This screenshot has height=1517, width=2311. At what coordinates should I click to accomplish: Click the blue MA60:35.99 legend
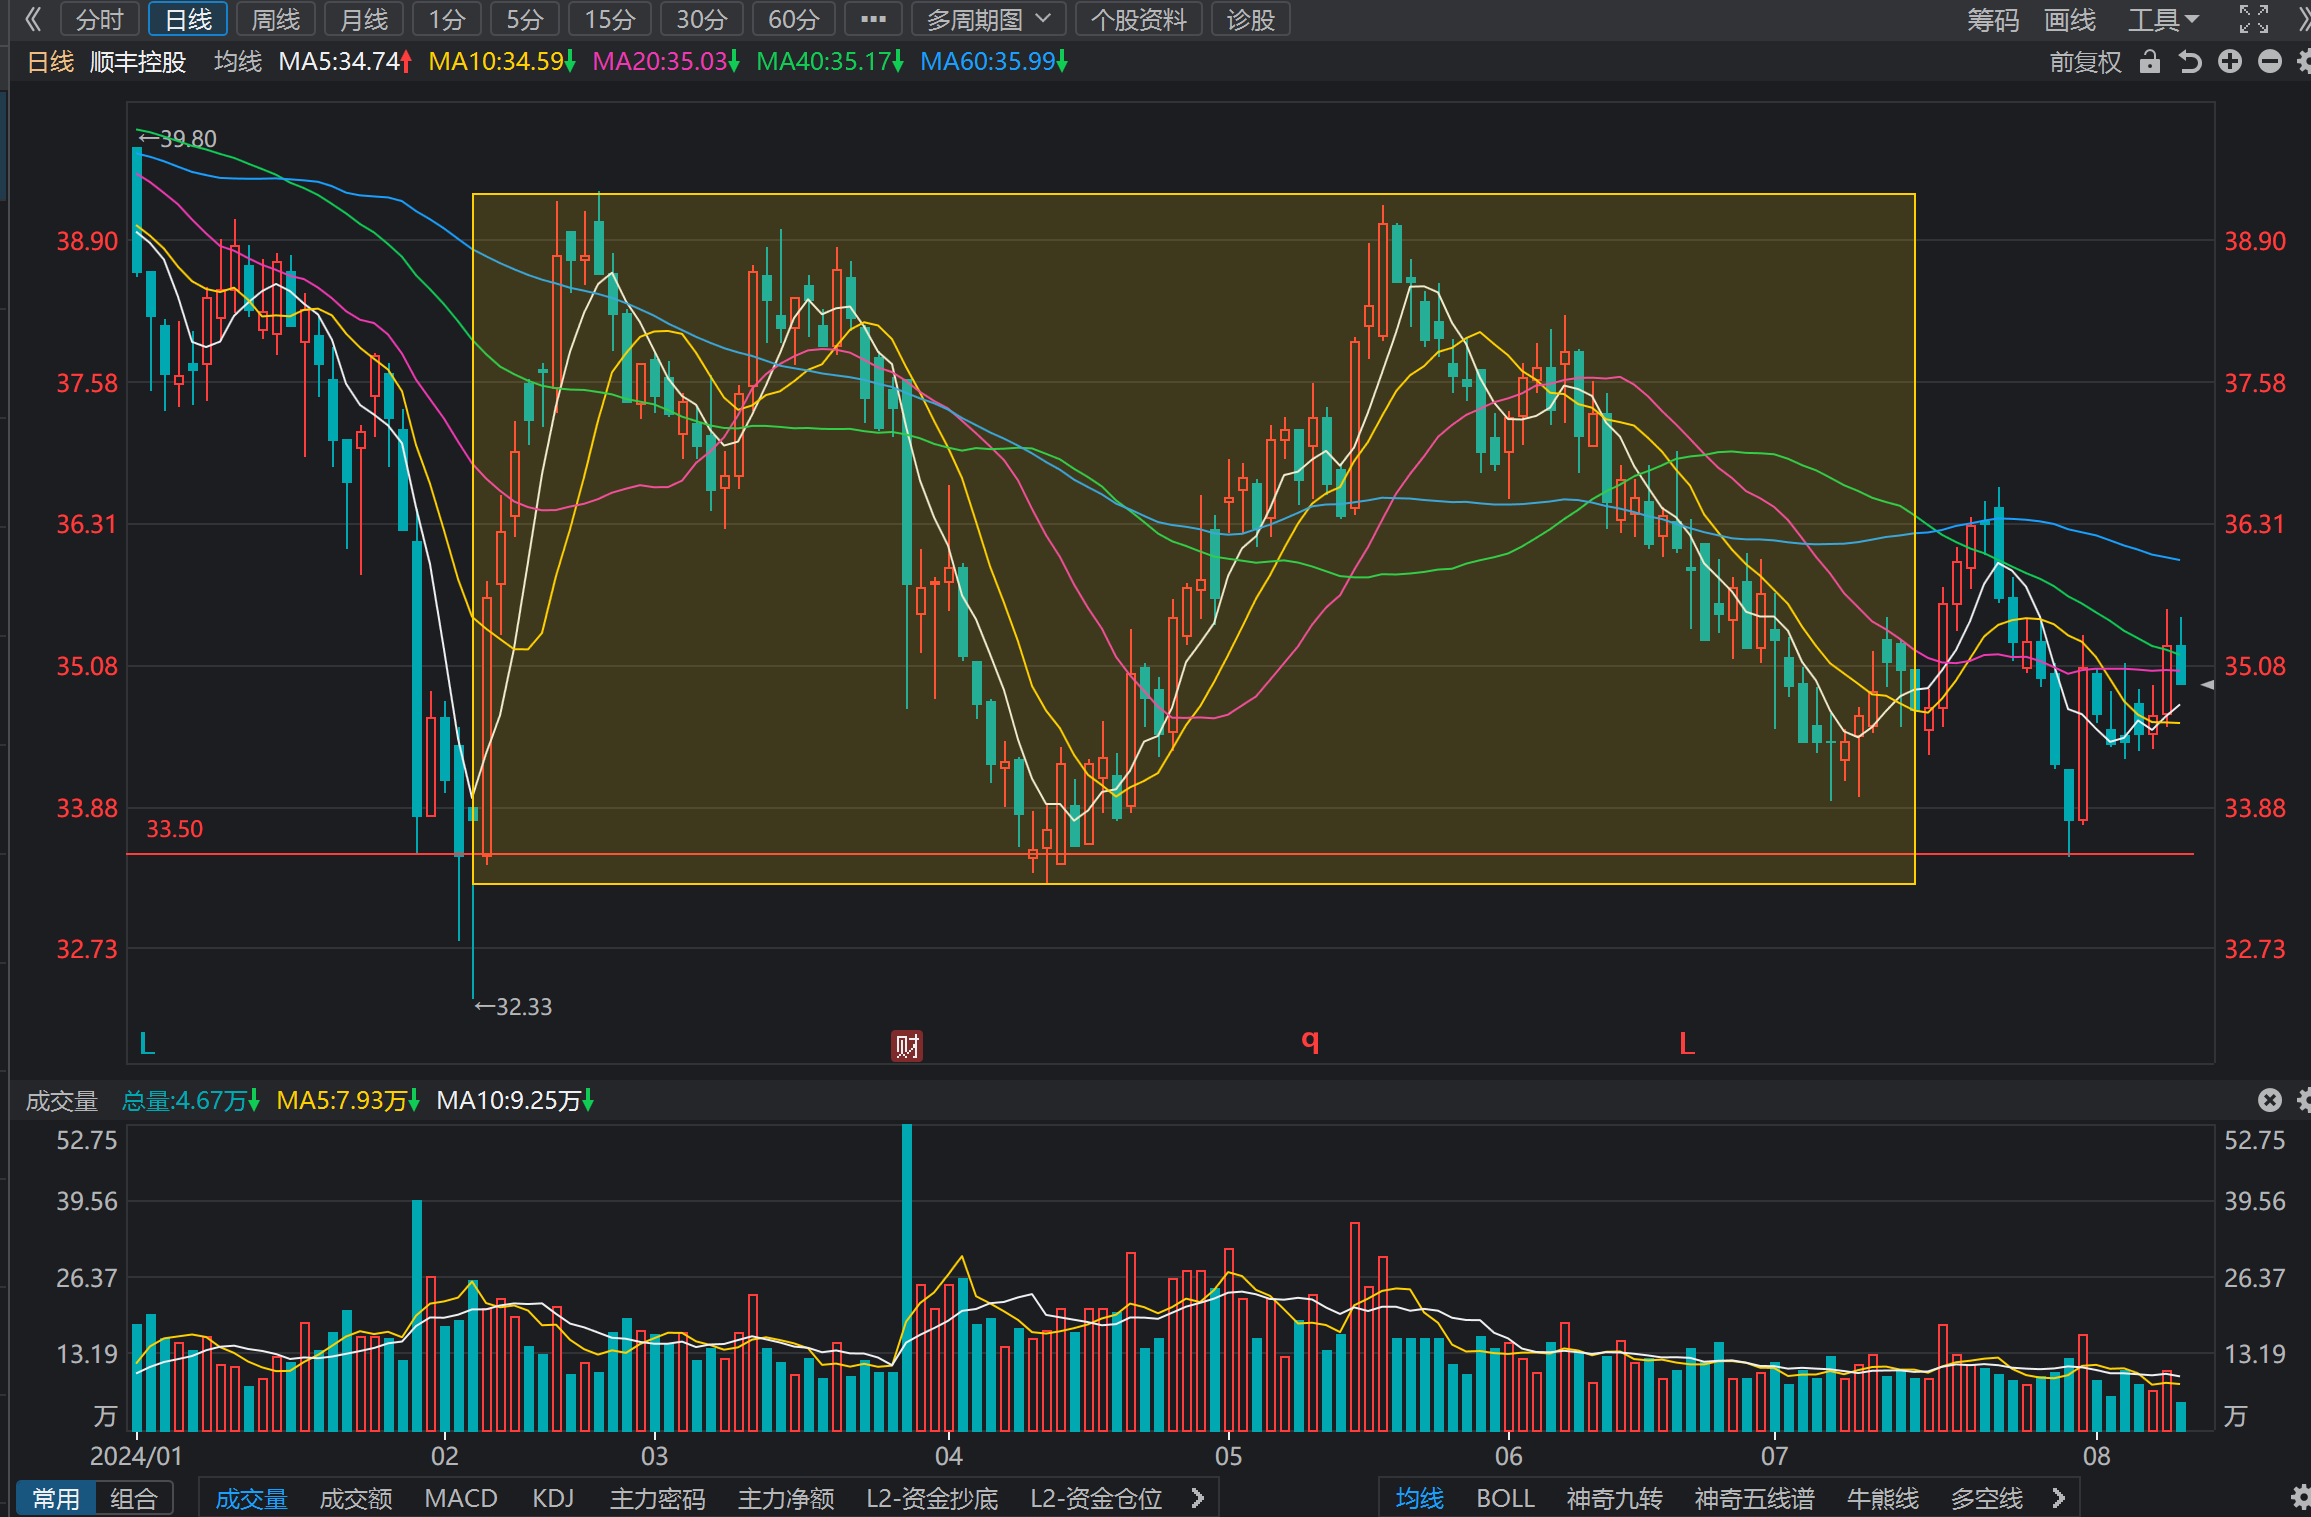pos(994,62)
